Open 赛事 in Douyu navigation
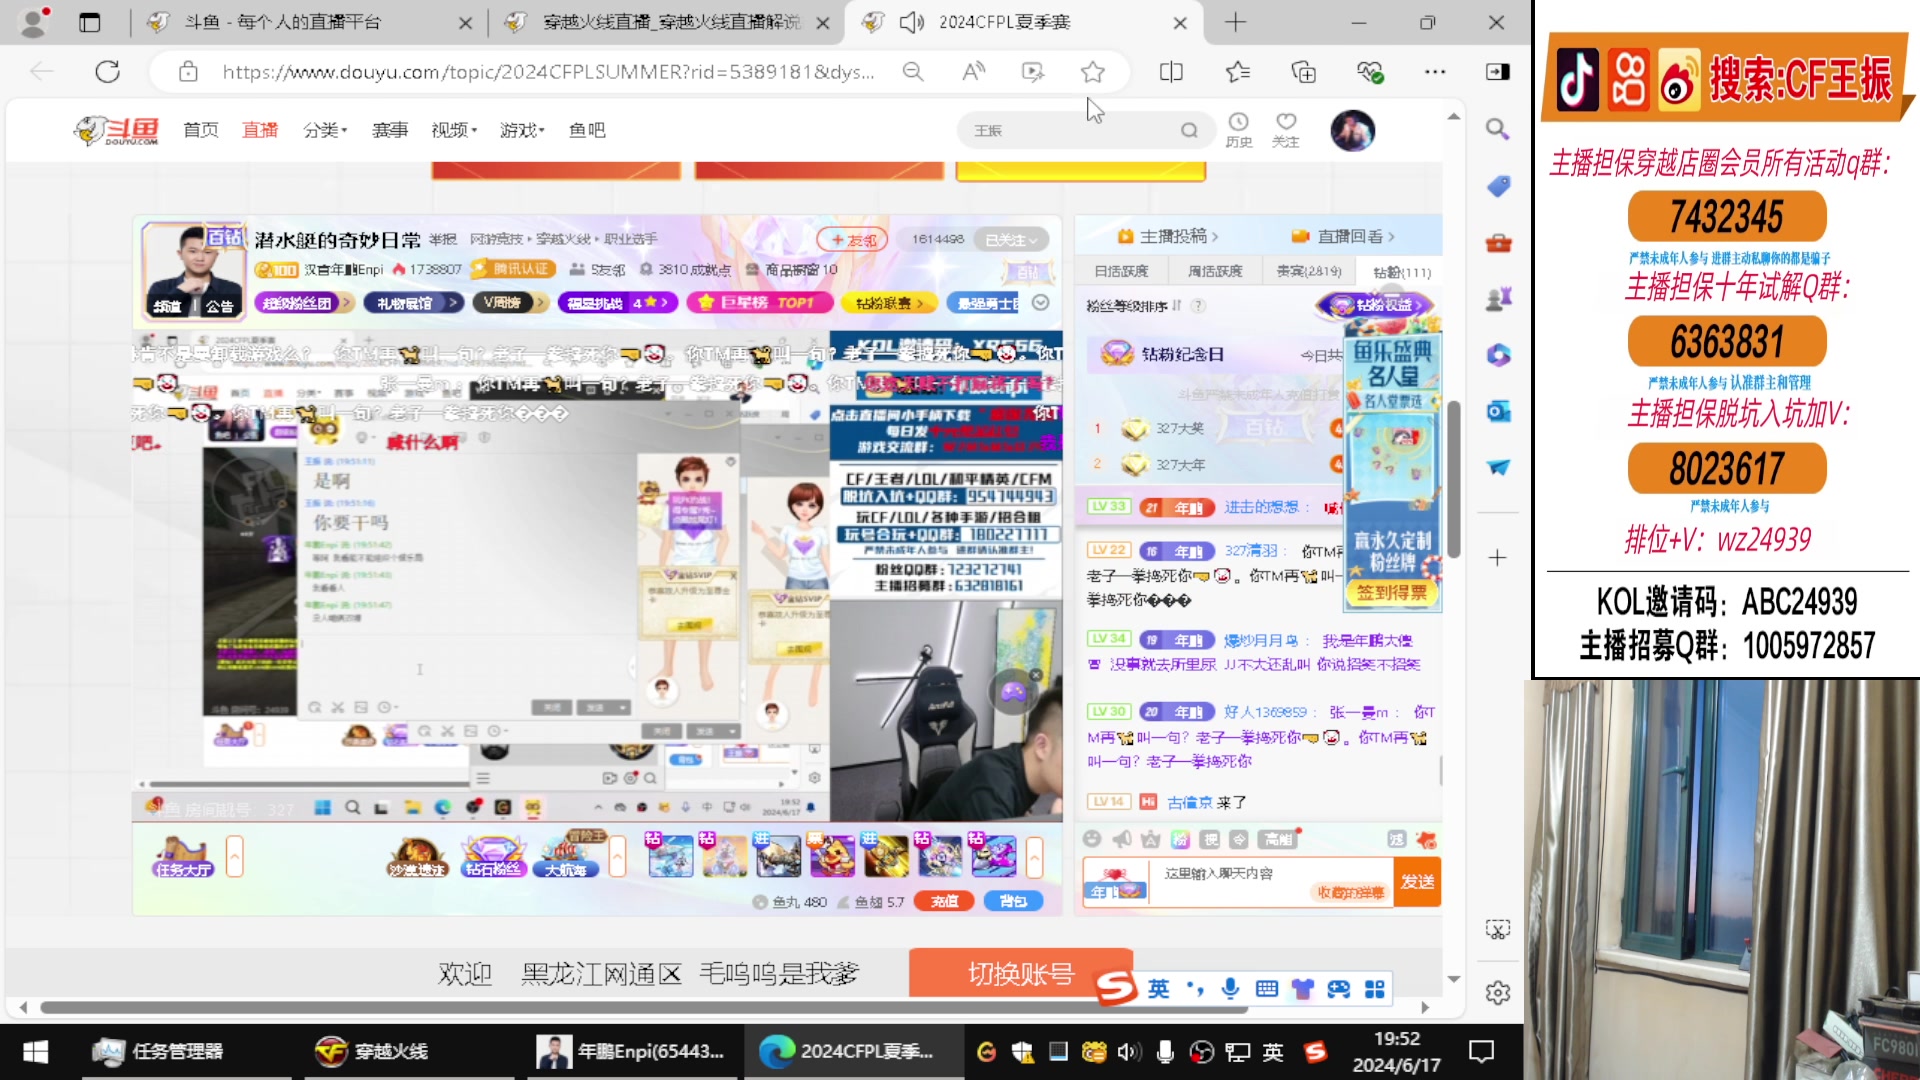The width and height of the screenshot is (1920, 1080). pos(390,130)
